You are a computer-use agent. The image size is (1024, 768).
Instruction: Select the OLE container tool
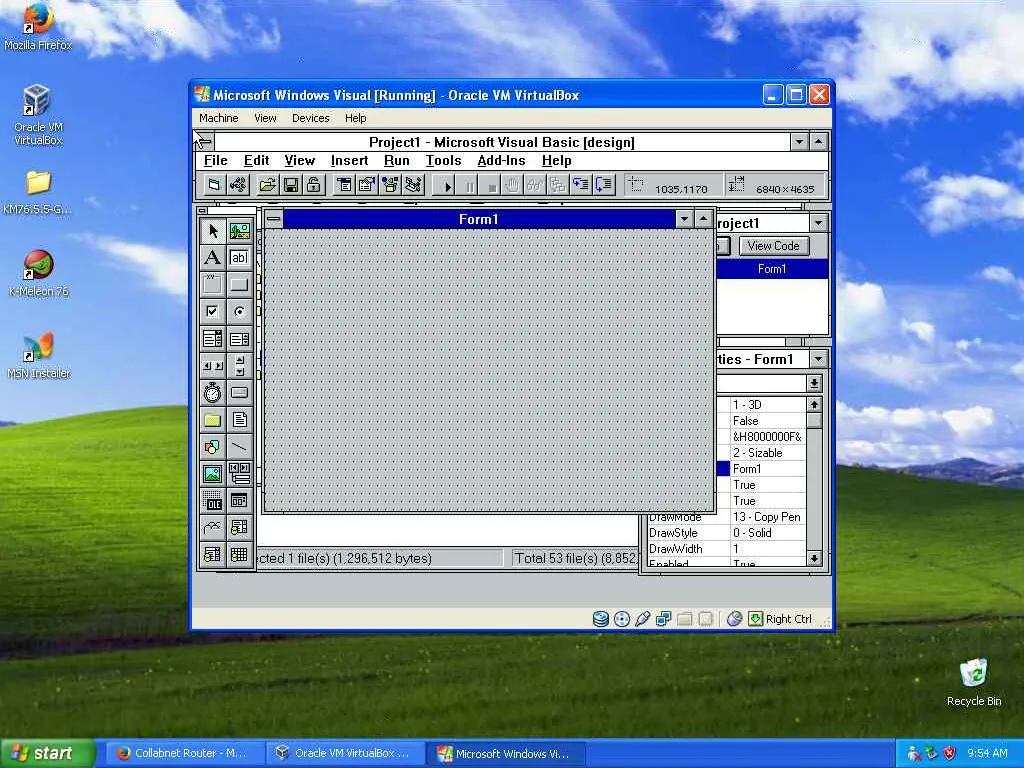click(212, 501)
